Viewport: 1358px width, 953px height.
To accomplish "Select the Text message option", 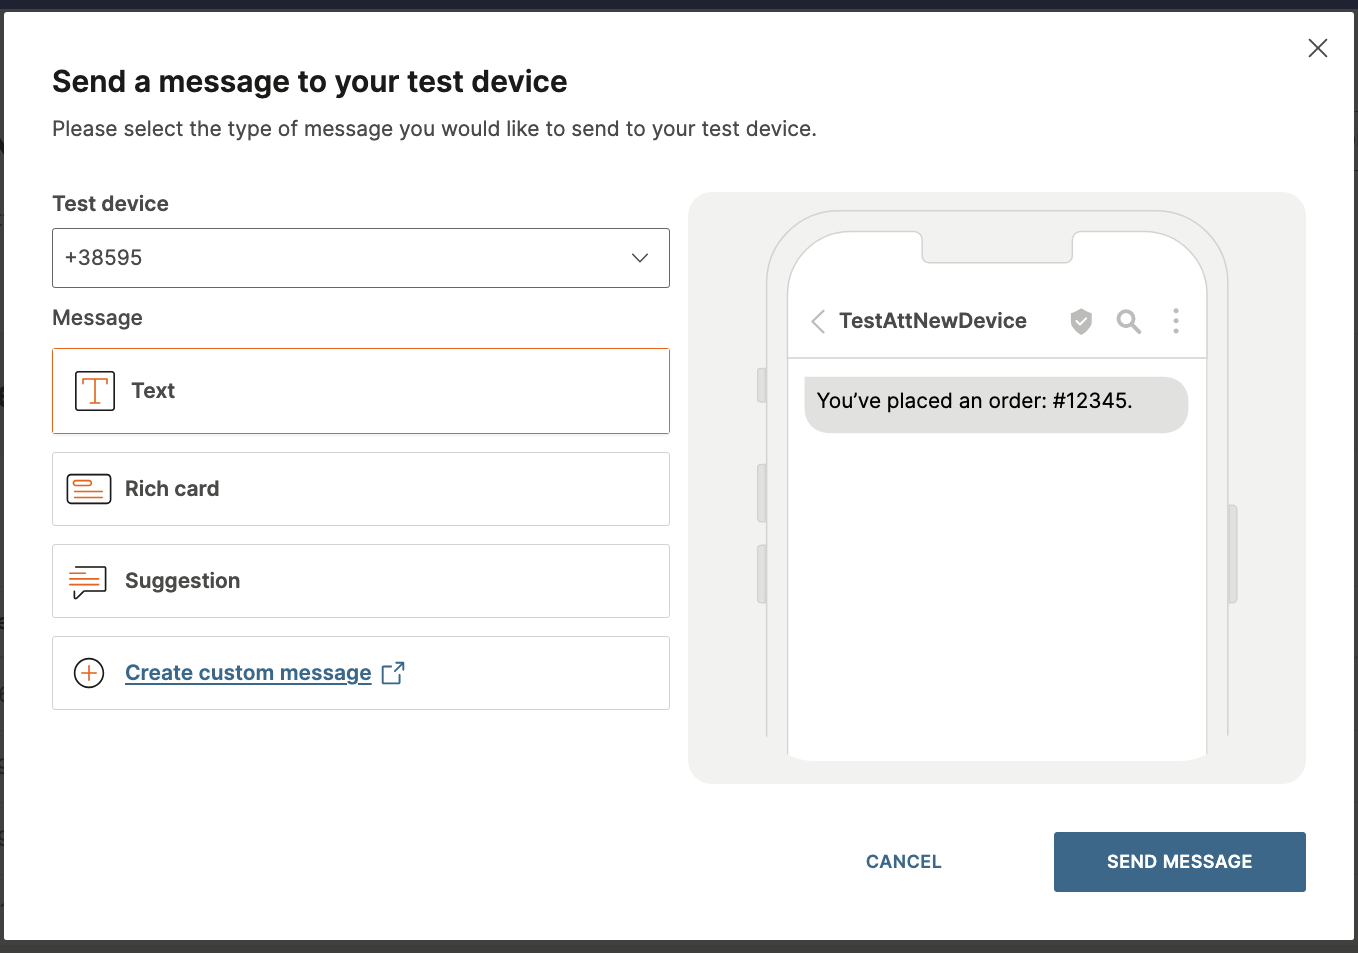I will coord(360,391).
